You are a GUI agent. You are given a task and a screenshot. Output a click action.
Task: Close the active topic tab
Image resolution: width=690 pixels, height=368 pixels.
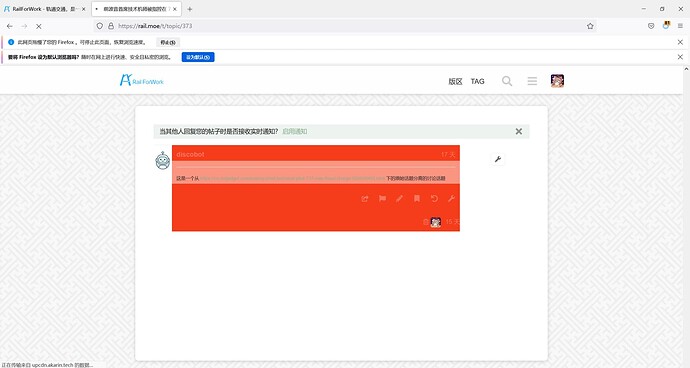[175, 9]
